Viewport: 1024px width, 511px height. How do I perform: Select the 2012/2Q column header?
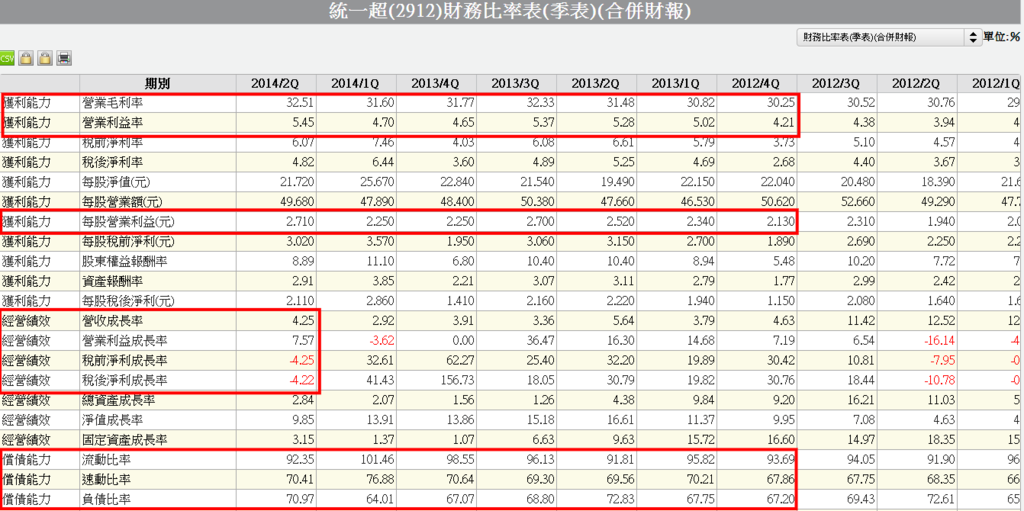(x=917, y=84)
